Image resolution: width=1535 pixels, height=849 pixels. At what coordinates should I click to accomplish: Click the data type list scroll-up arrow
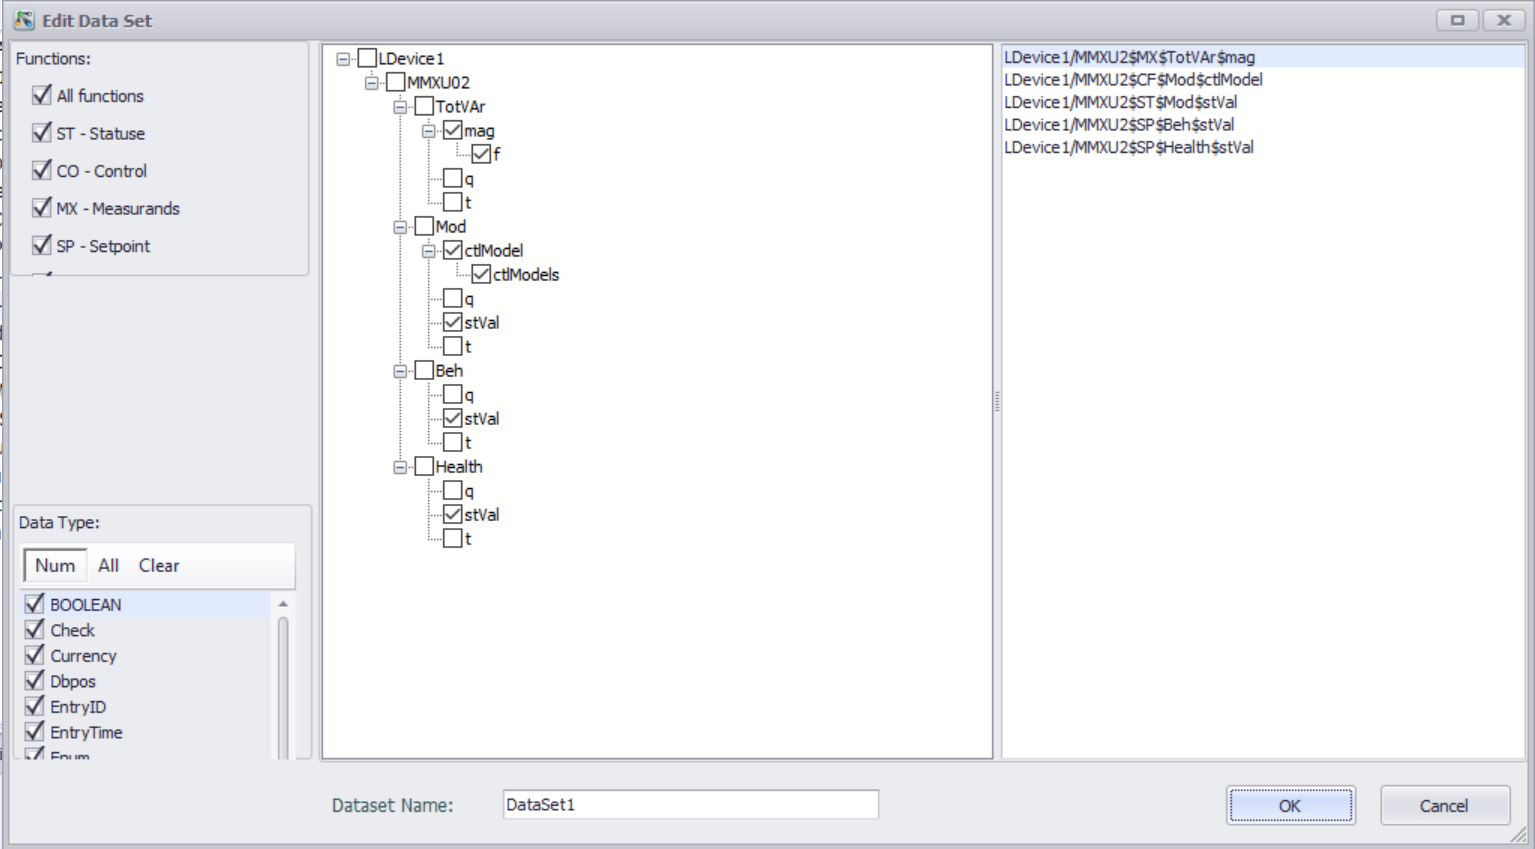point(283,604)
